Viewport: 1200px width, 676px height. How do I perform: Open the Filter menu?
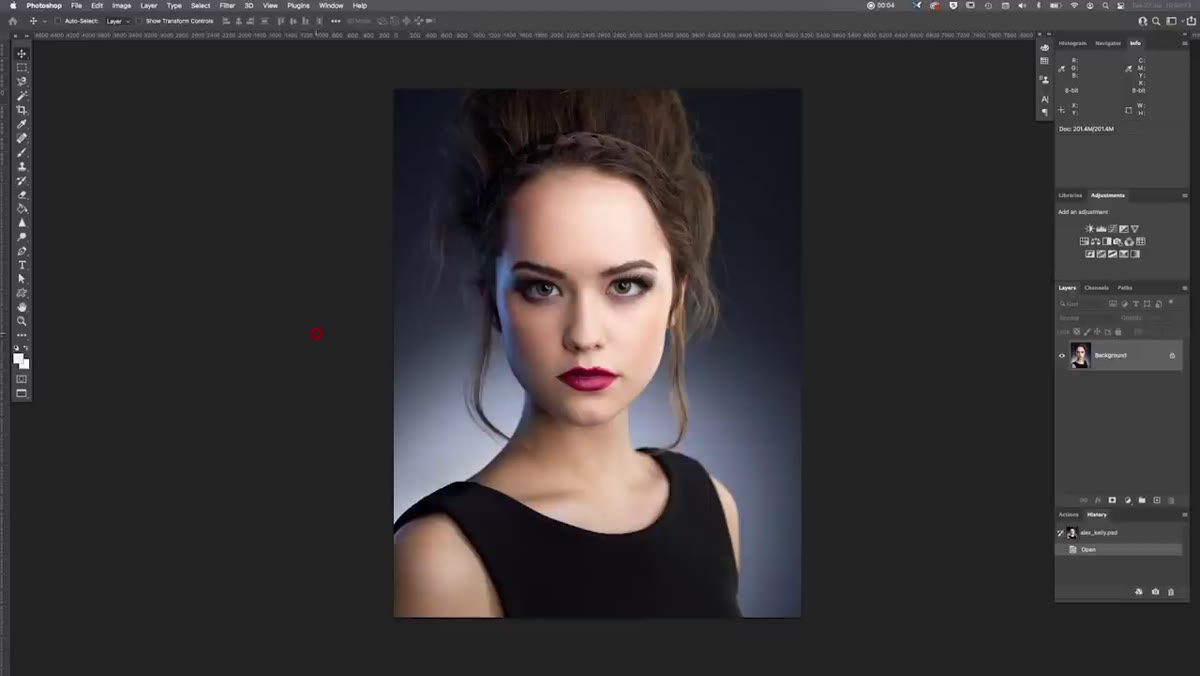pyautogui.click(x=227, y=6)
